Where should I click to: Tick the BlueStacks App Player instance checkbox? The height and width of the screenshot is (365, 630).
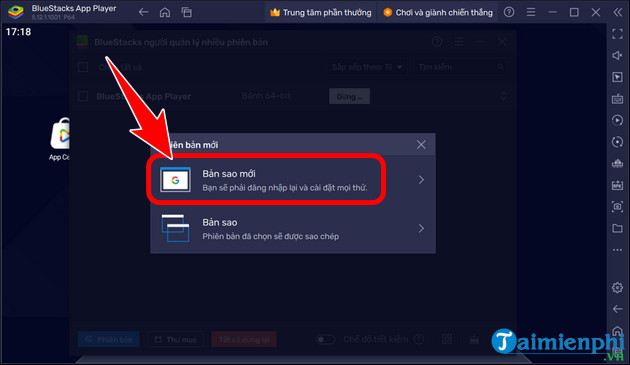point(83,96)
